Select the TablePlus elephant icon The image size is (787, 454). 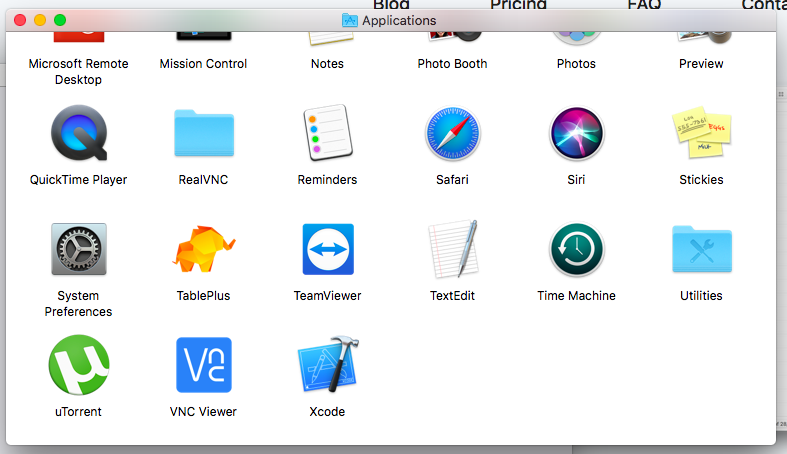(203, 249)
